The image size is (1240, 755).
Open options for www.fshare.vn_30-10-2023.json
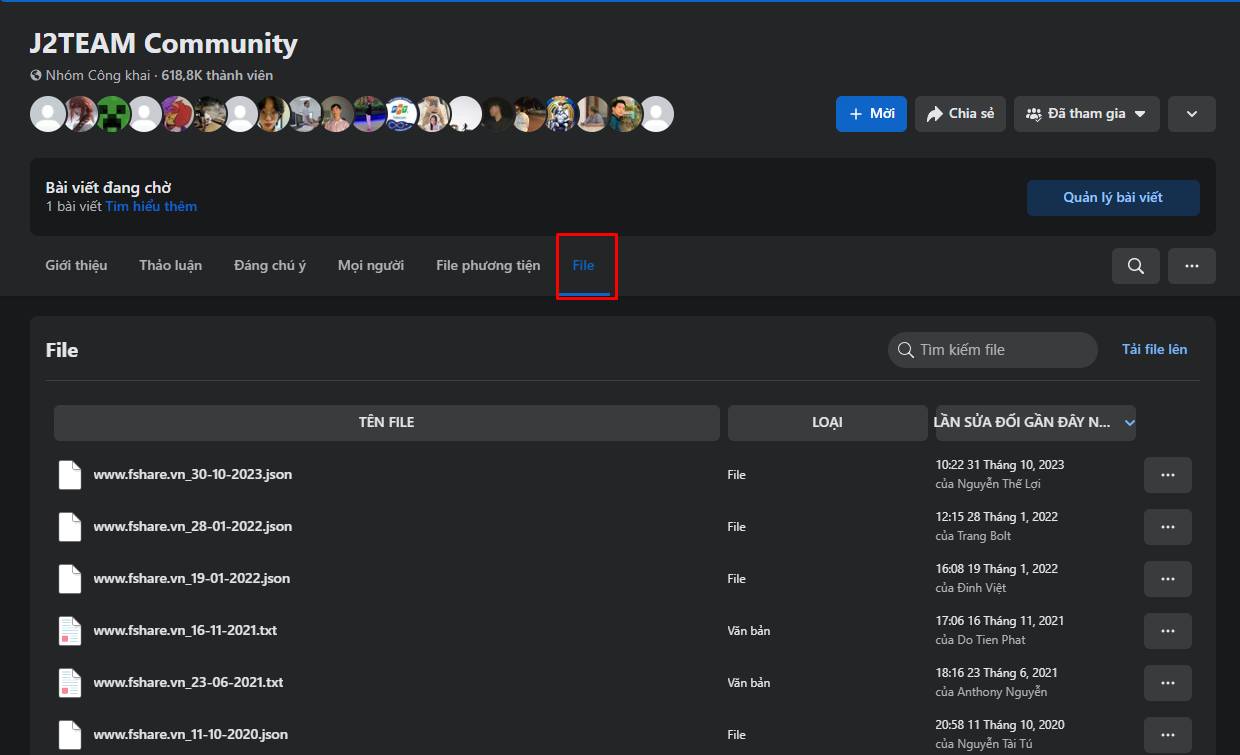[1168, 475]
